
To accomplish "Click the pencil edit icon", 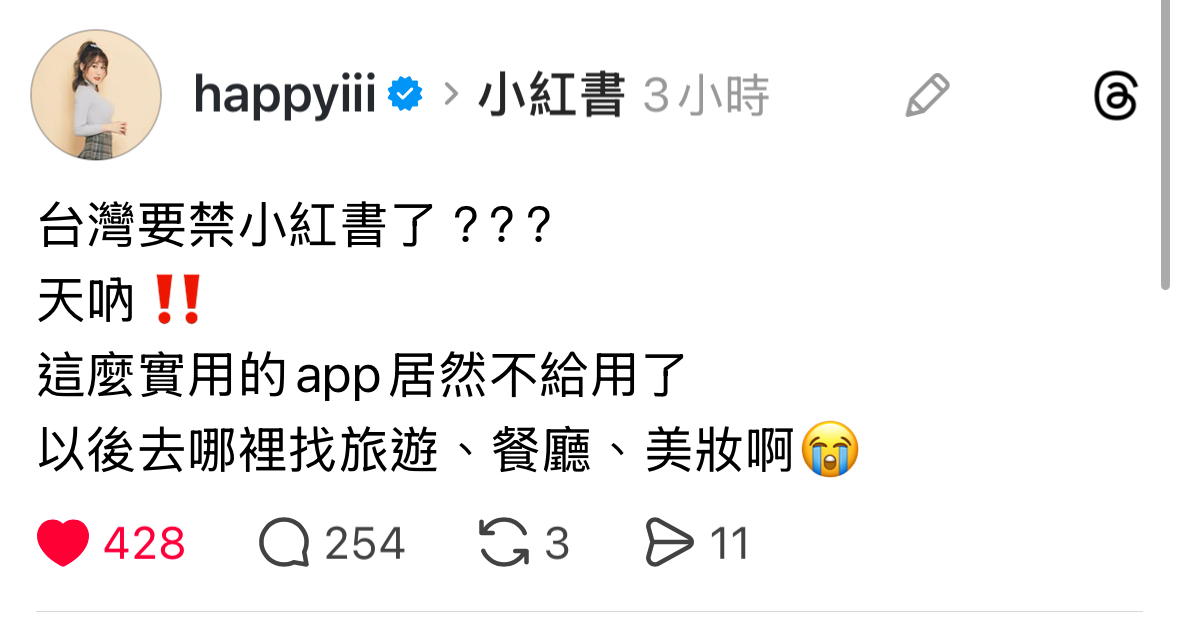I will pos(927,95).
